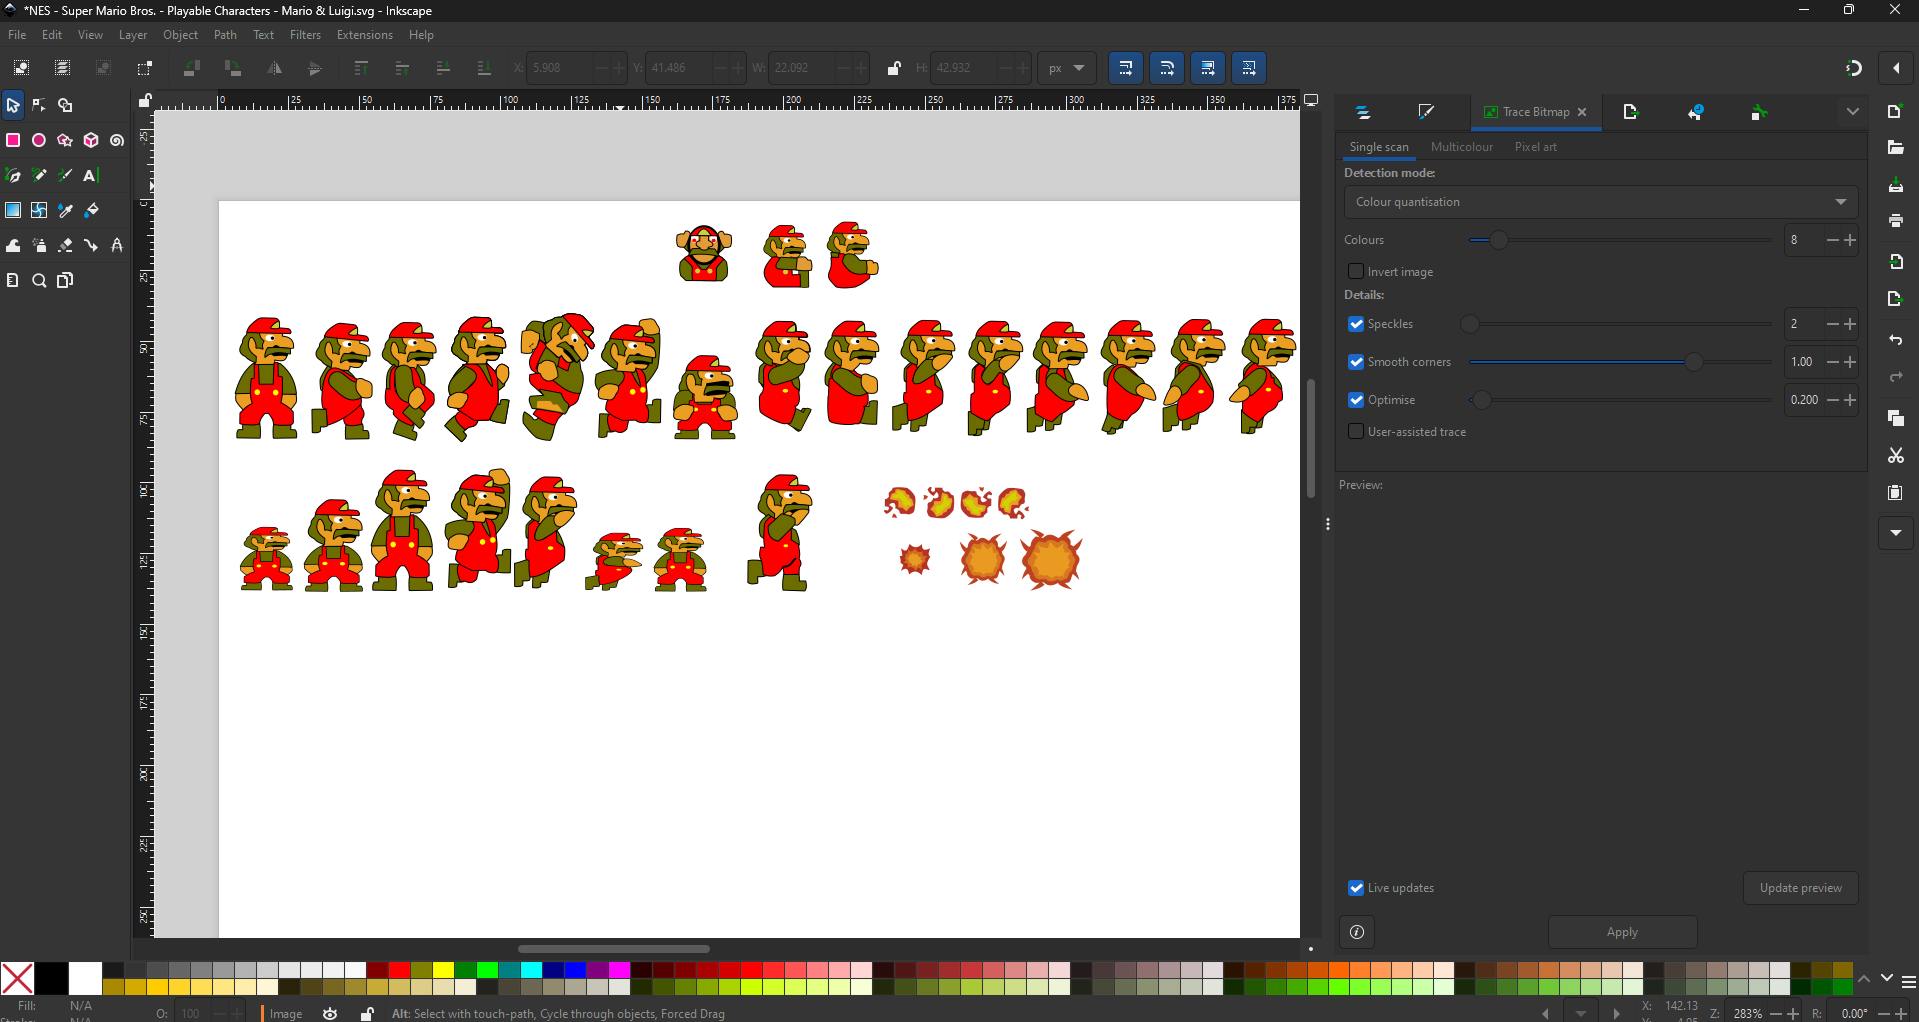Select the Ellipse tool
1919x1022 pixels.
39,140
